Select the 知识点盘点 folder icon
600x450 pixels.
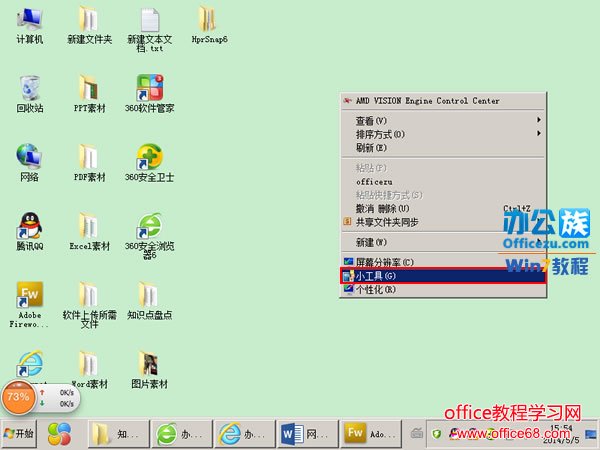click(x=150, y=301)
